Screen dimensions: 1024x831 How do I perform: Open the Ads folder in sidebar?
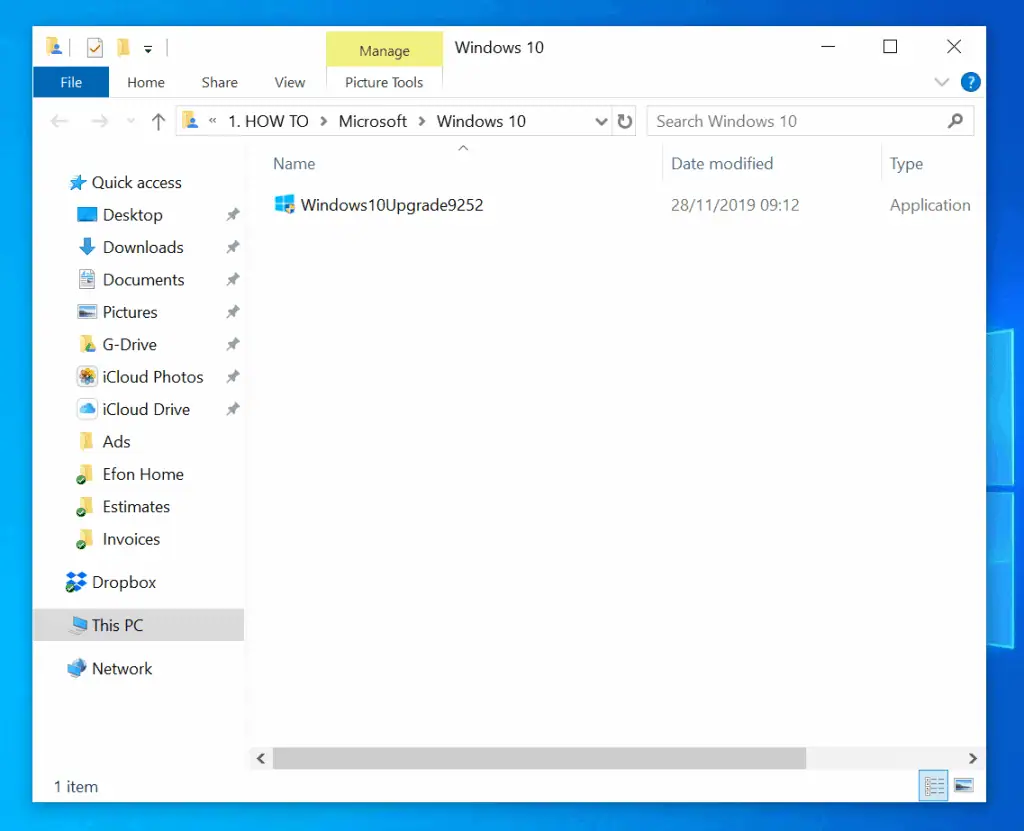tap(116, 442)
